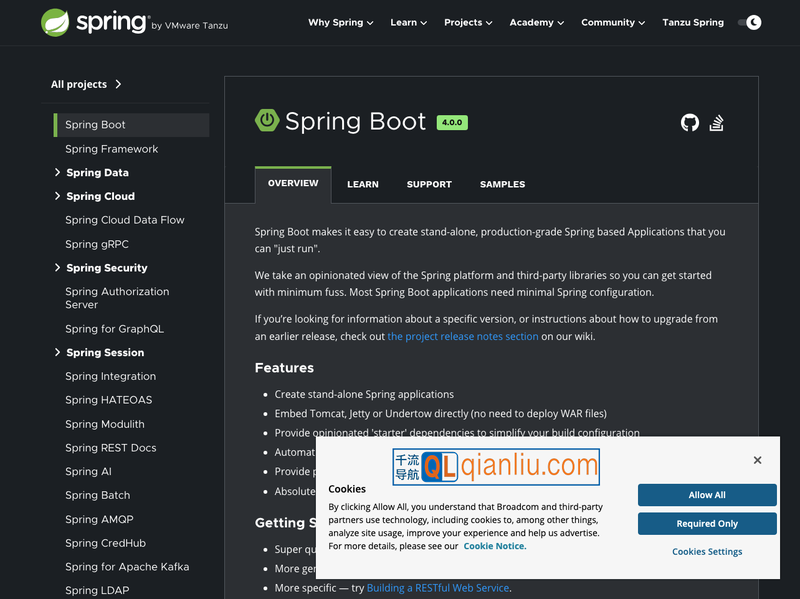Expand the Spring Cloud section

[57, 196]
